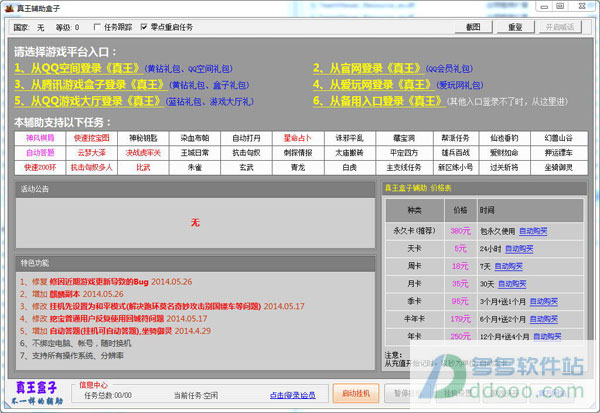Select the 王城日常 task cell
The image size is (600, 413).
coord(195,153)
